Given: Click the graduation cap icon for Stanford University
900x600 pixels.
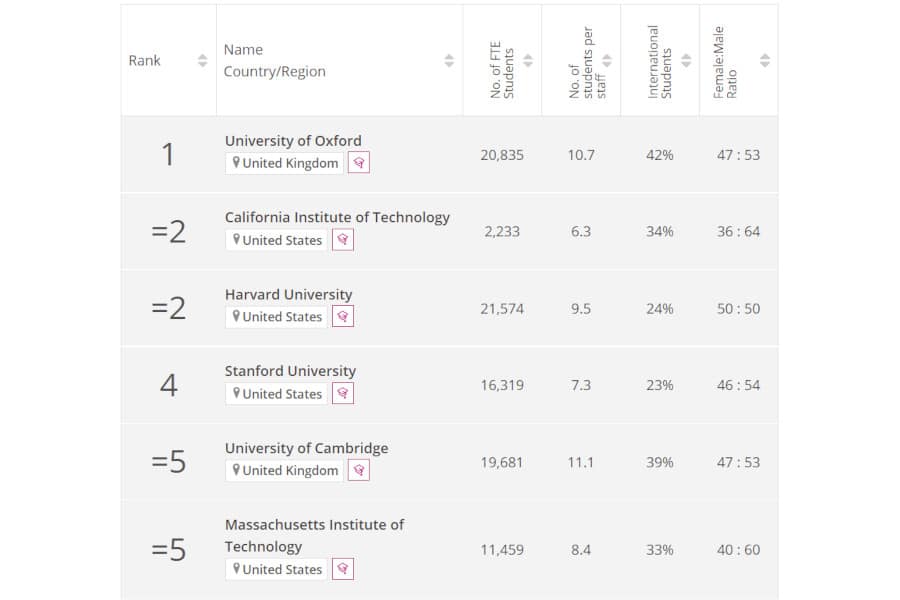Looking at the screenshot, I should (343, 393).
